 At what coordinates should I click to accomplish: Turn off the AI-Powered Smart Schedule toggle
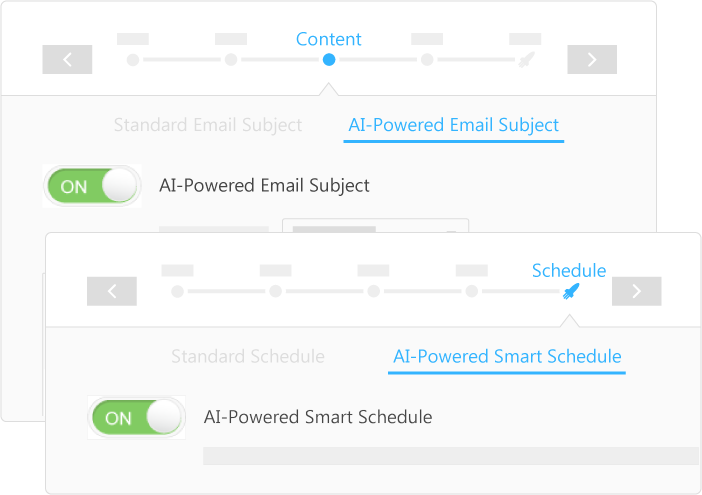click(x=137, y=417)
